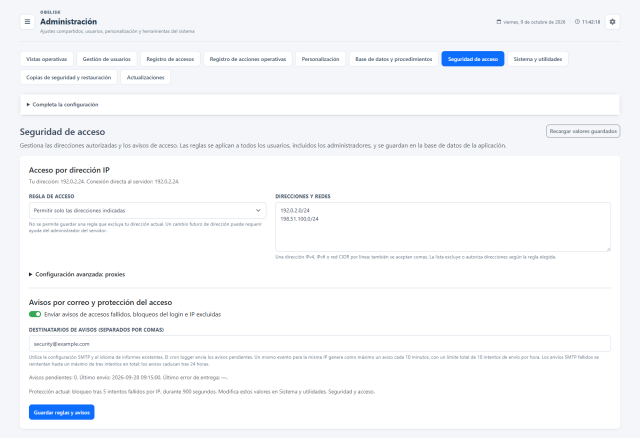This screenshot has width=640, height=438.
Task: Open the hamburger navigation menu
Action: point(27,22)
